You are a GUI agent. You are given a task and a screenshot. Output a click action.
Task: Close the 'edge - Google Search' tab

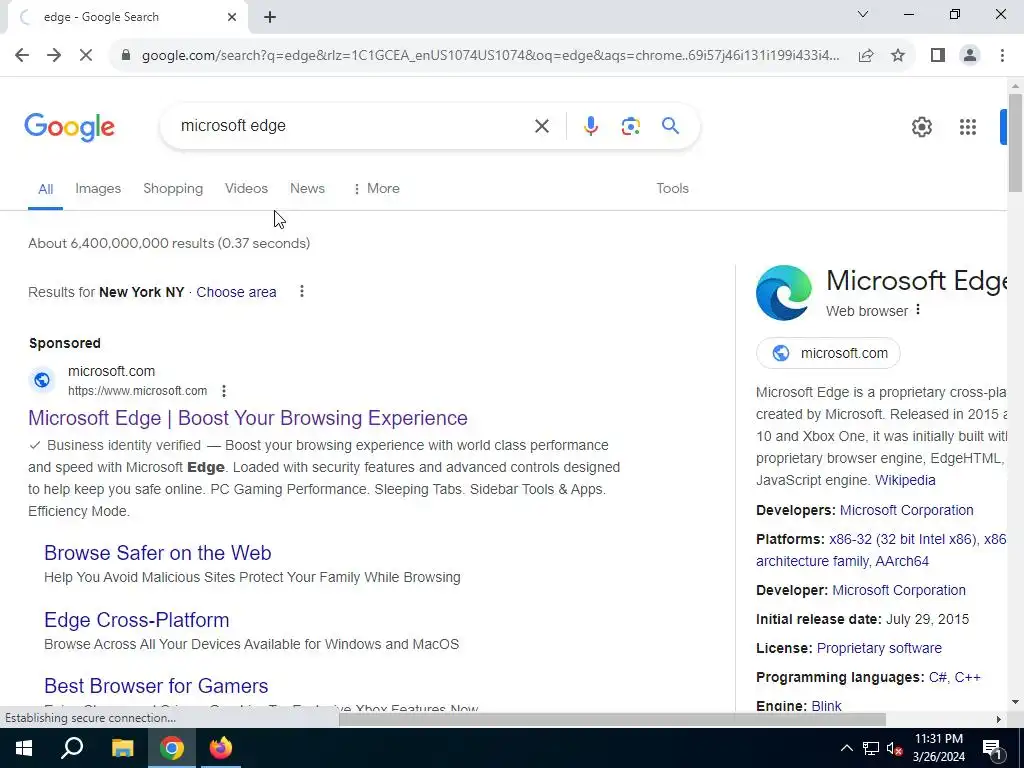[x=232, y=17]
